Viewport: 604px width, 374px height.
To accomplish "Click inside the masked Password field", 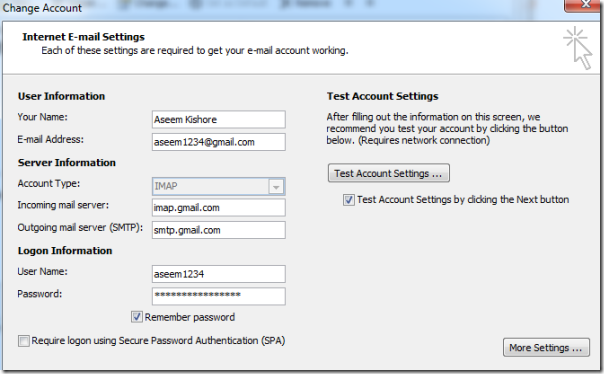I will coord(219,296).
